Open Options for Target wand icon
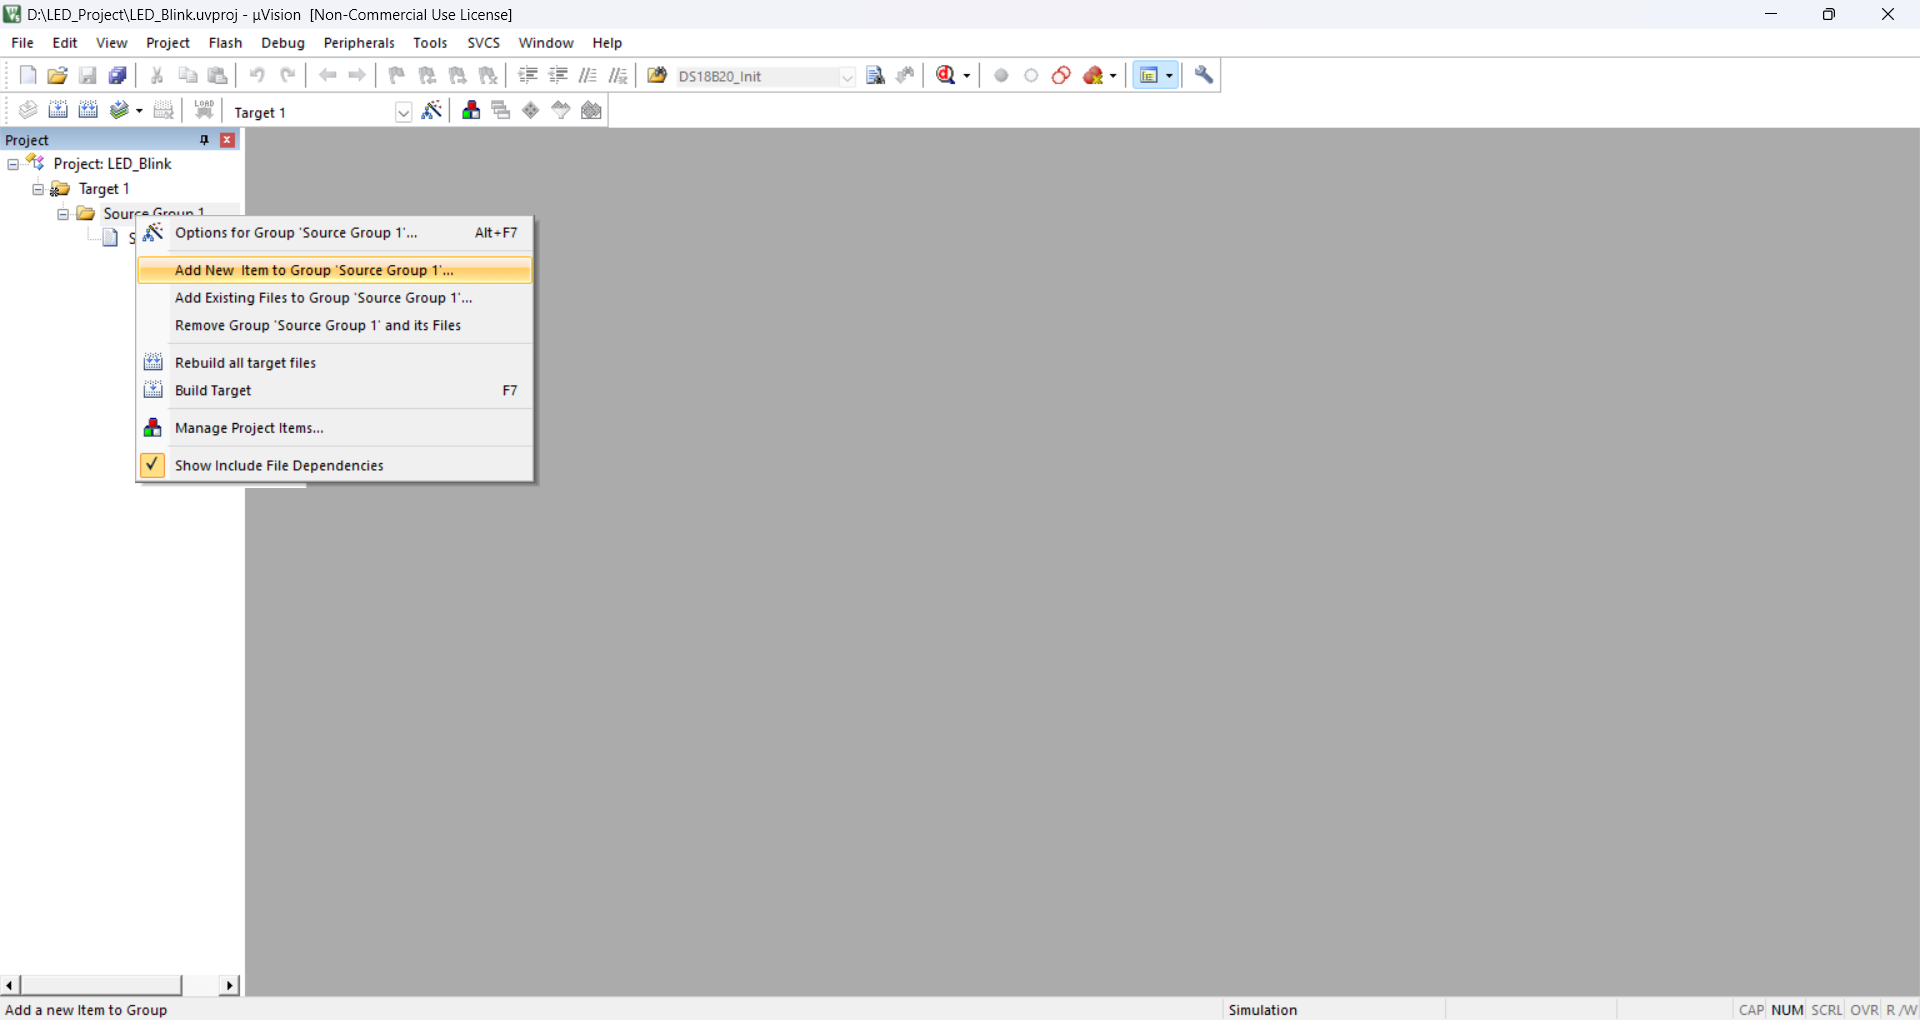The height and width of the screenshot is (1020, 1920). [432, 111]
